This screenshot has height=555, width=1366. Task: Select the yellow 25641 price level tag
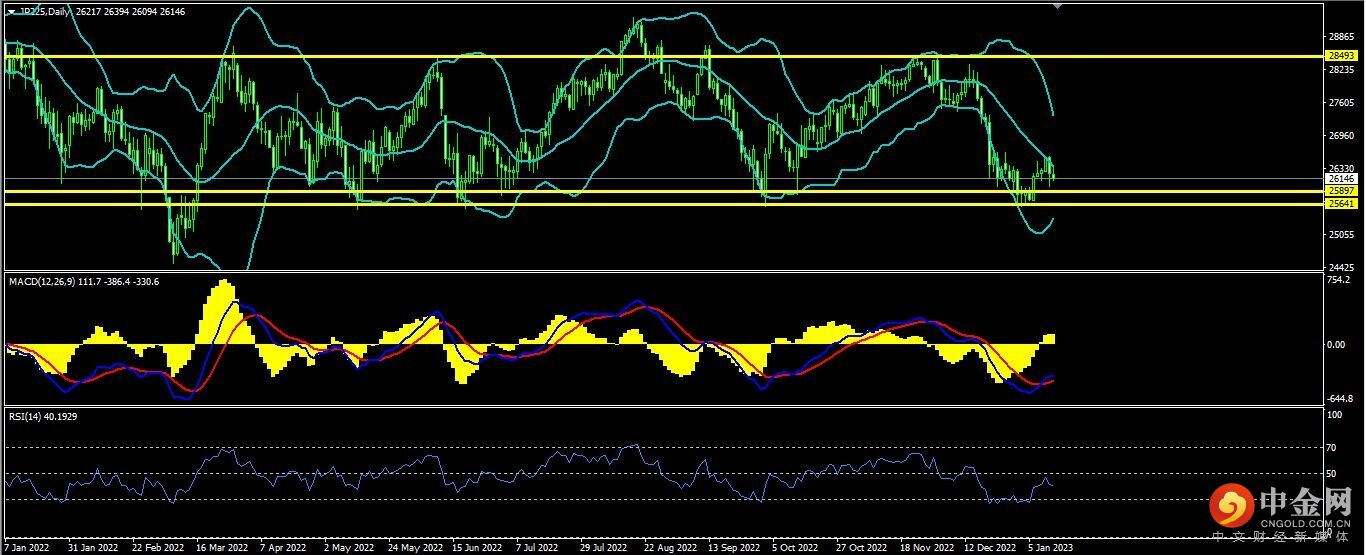tap(1340, 204)
